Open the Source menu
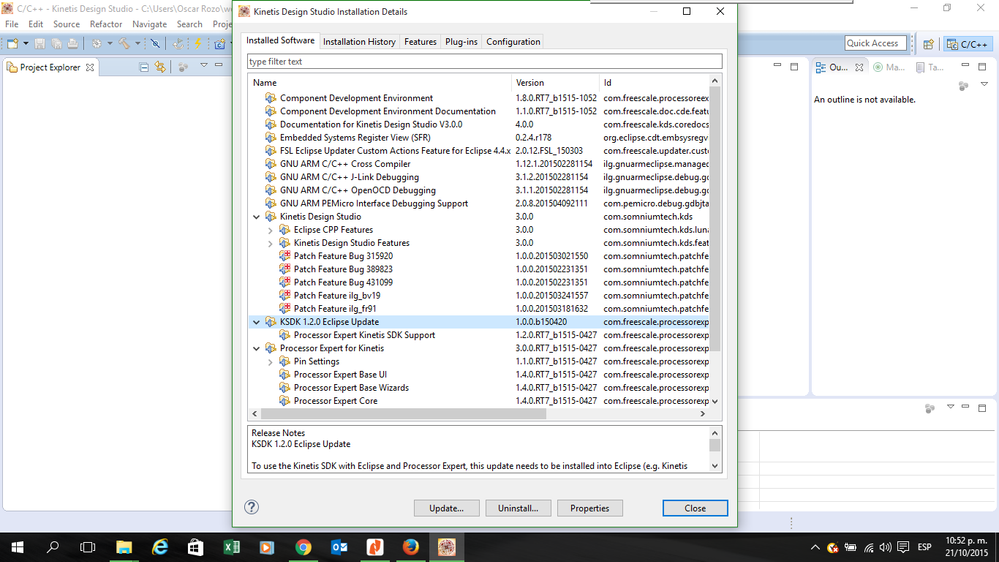 tap(66, 24)
